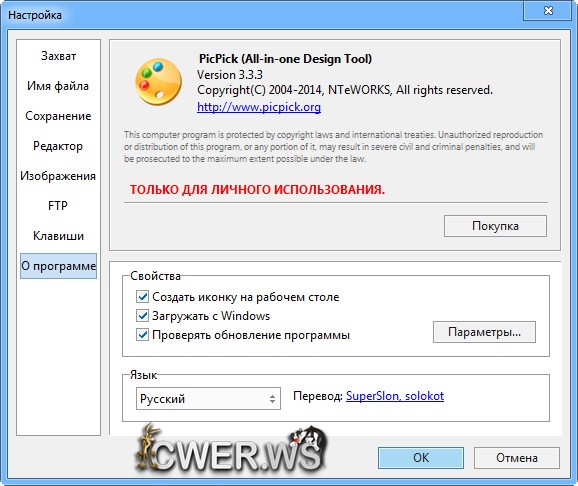The height and width of the screenshot is (486, 578).
Task: Uncheck Загружать с Windows option
Action: (x=142, y=316)
